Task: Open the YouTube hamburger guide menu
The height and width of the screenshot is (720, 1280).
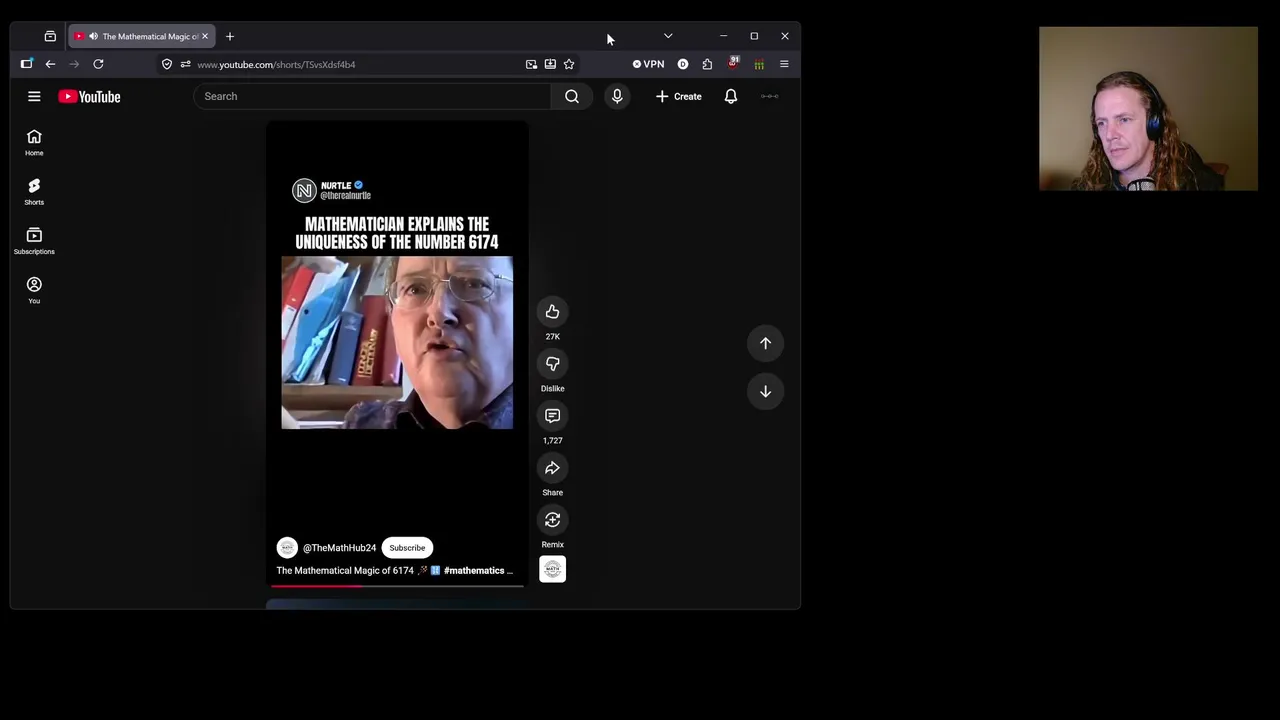Action: tap(34, 96)
